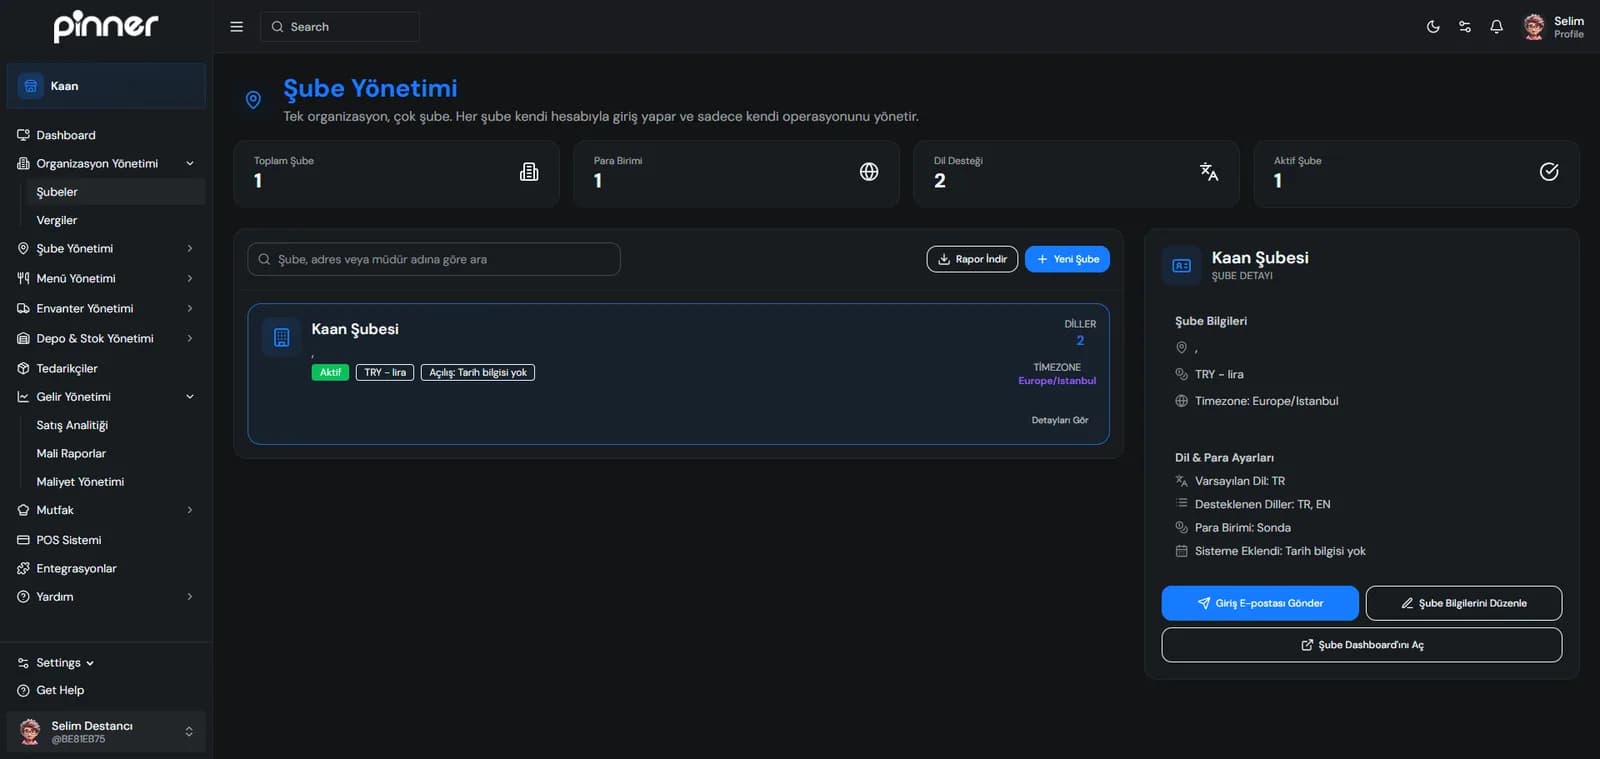This screenshot has height=759, width=1600.
Task: Open Vergiler under Organizasyon Yönetimi
Action: pos(57,220)
